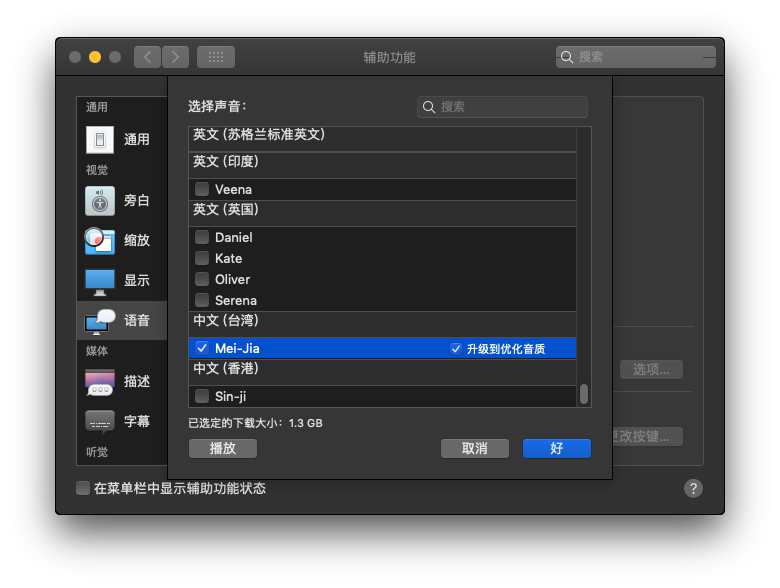The width and height of the screenshot is (780, 588).
Task: Click the voice list vertical scrollbar
Action: tap(584, 394)
